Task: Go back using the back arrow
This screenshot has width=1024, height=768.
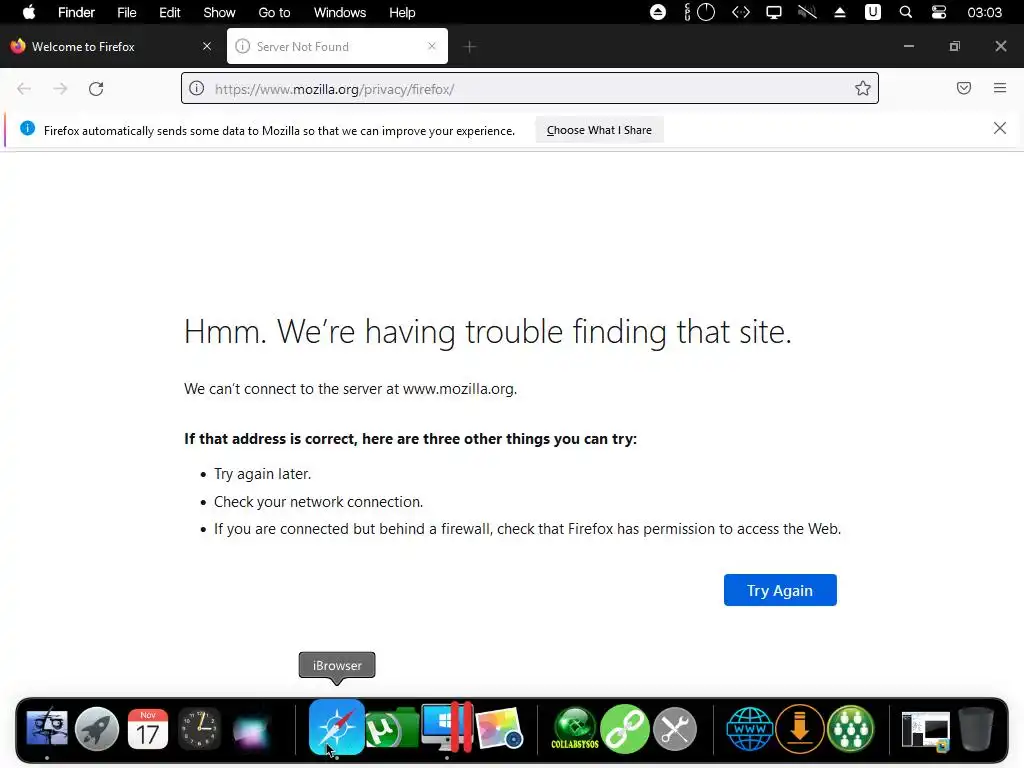Action: tap(24, 89)
